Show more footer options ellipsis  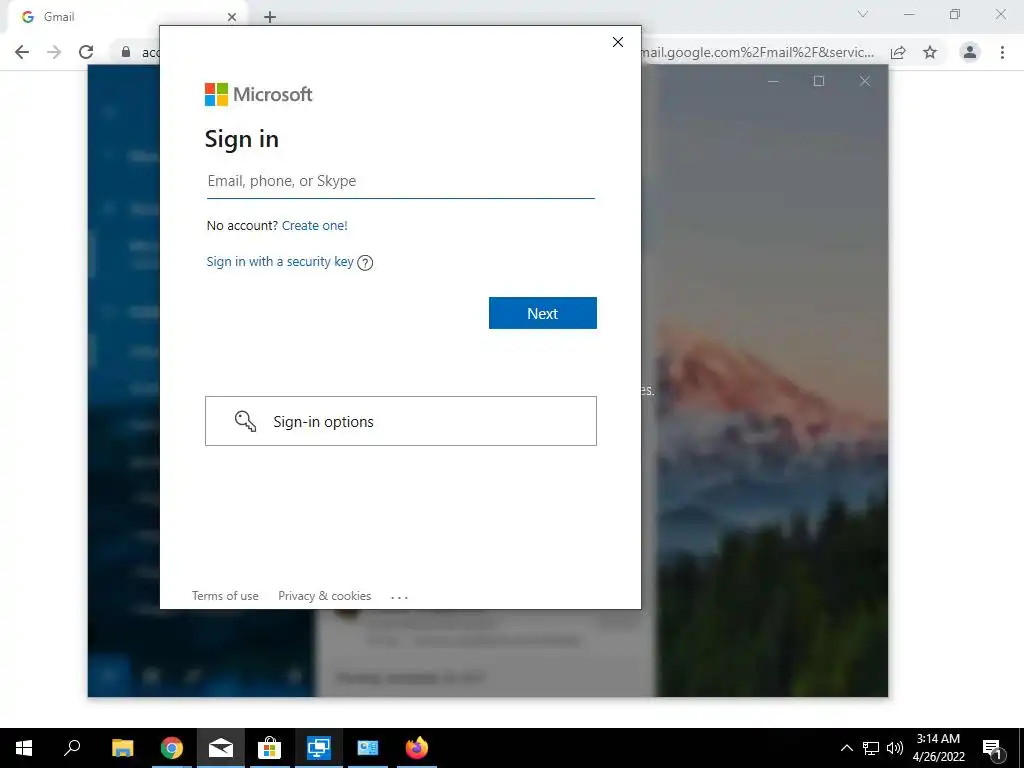(x=399, y=597)
